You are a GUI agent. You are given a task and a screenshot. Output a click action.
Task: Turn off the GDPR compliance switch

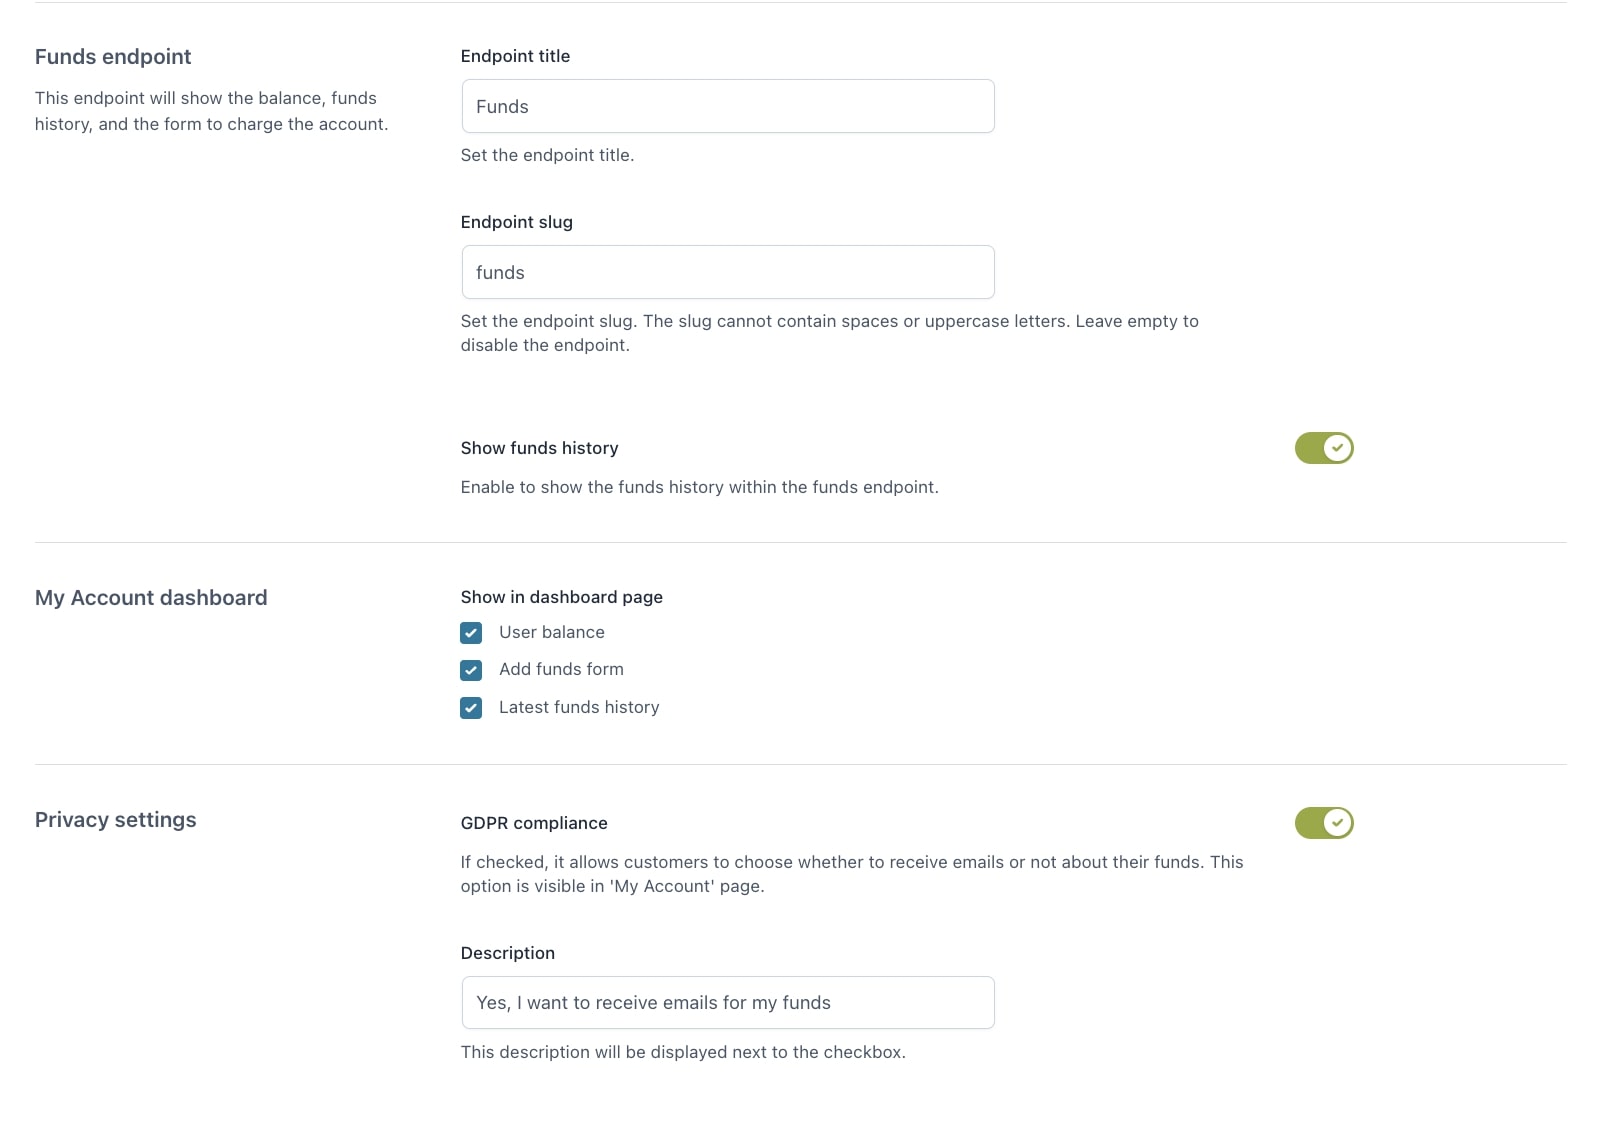(1323, 823)
